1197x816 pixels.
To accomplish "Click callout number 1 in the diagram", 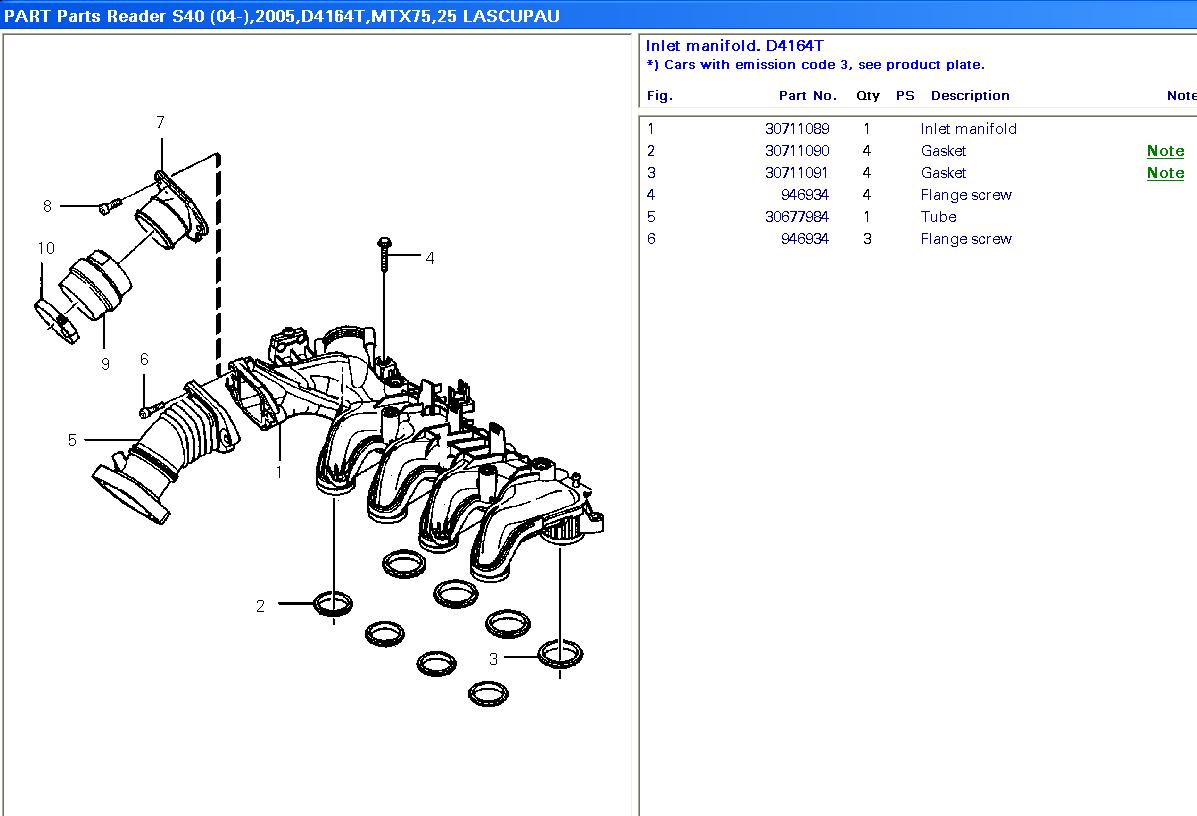I will click(x=279, y=473).
